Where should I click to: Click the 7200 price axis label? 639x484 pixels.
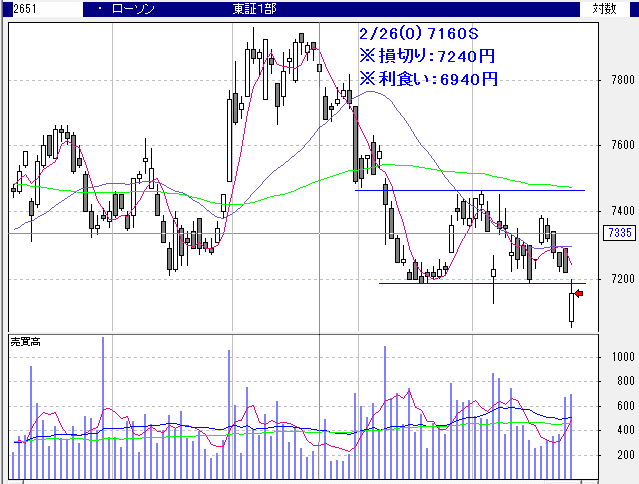click(620, 278)
